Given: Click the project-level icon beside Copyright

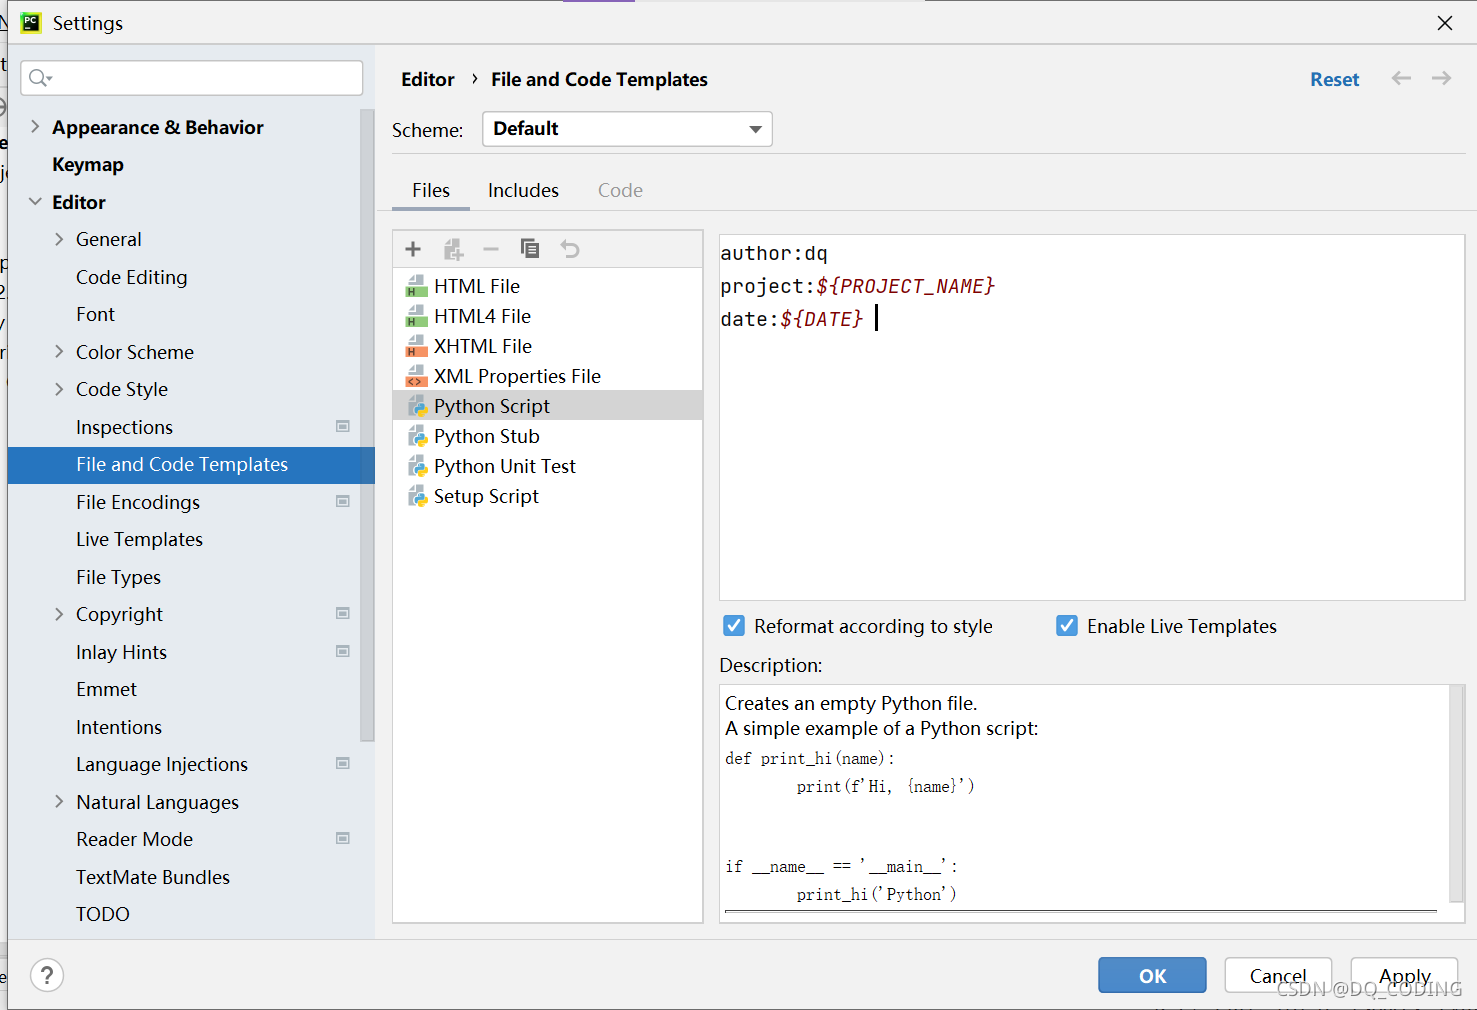Looking at the screenshot, I should pyautogui.click(x=343, y=613).
